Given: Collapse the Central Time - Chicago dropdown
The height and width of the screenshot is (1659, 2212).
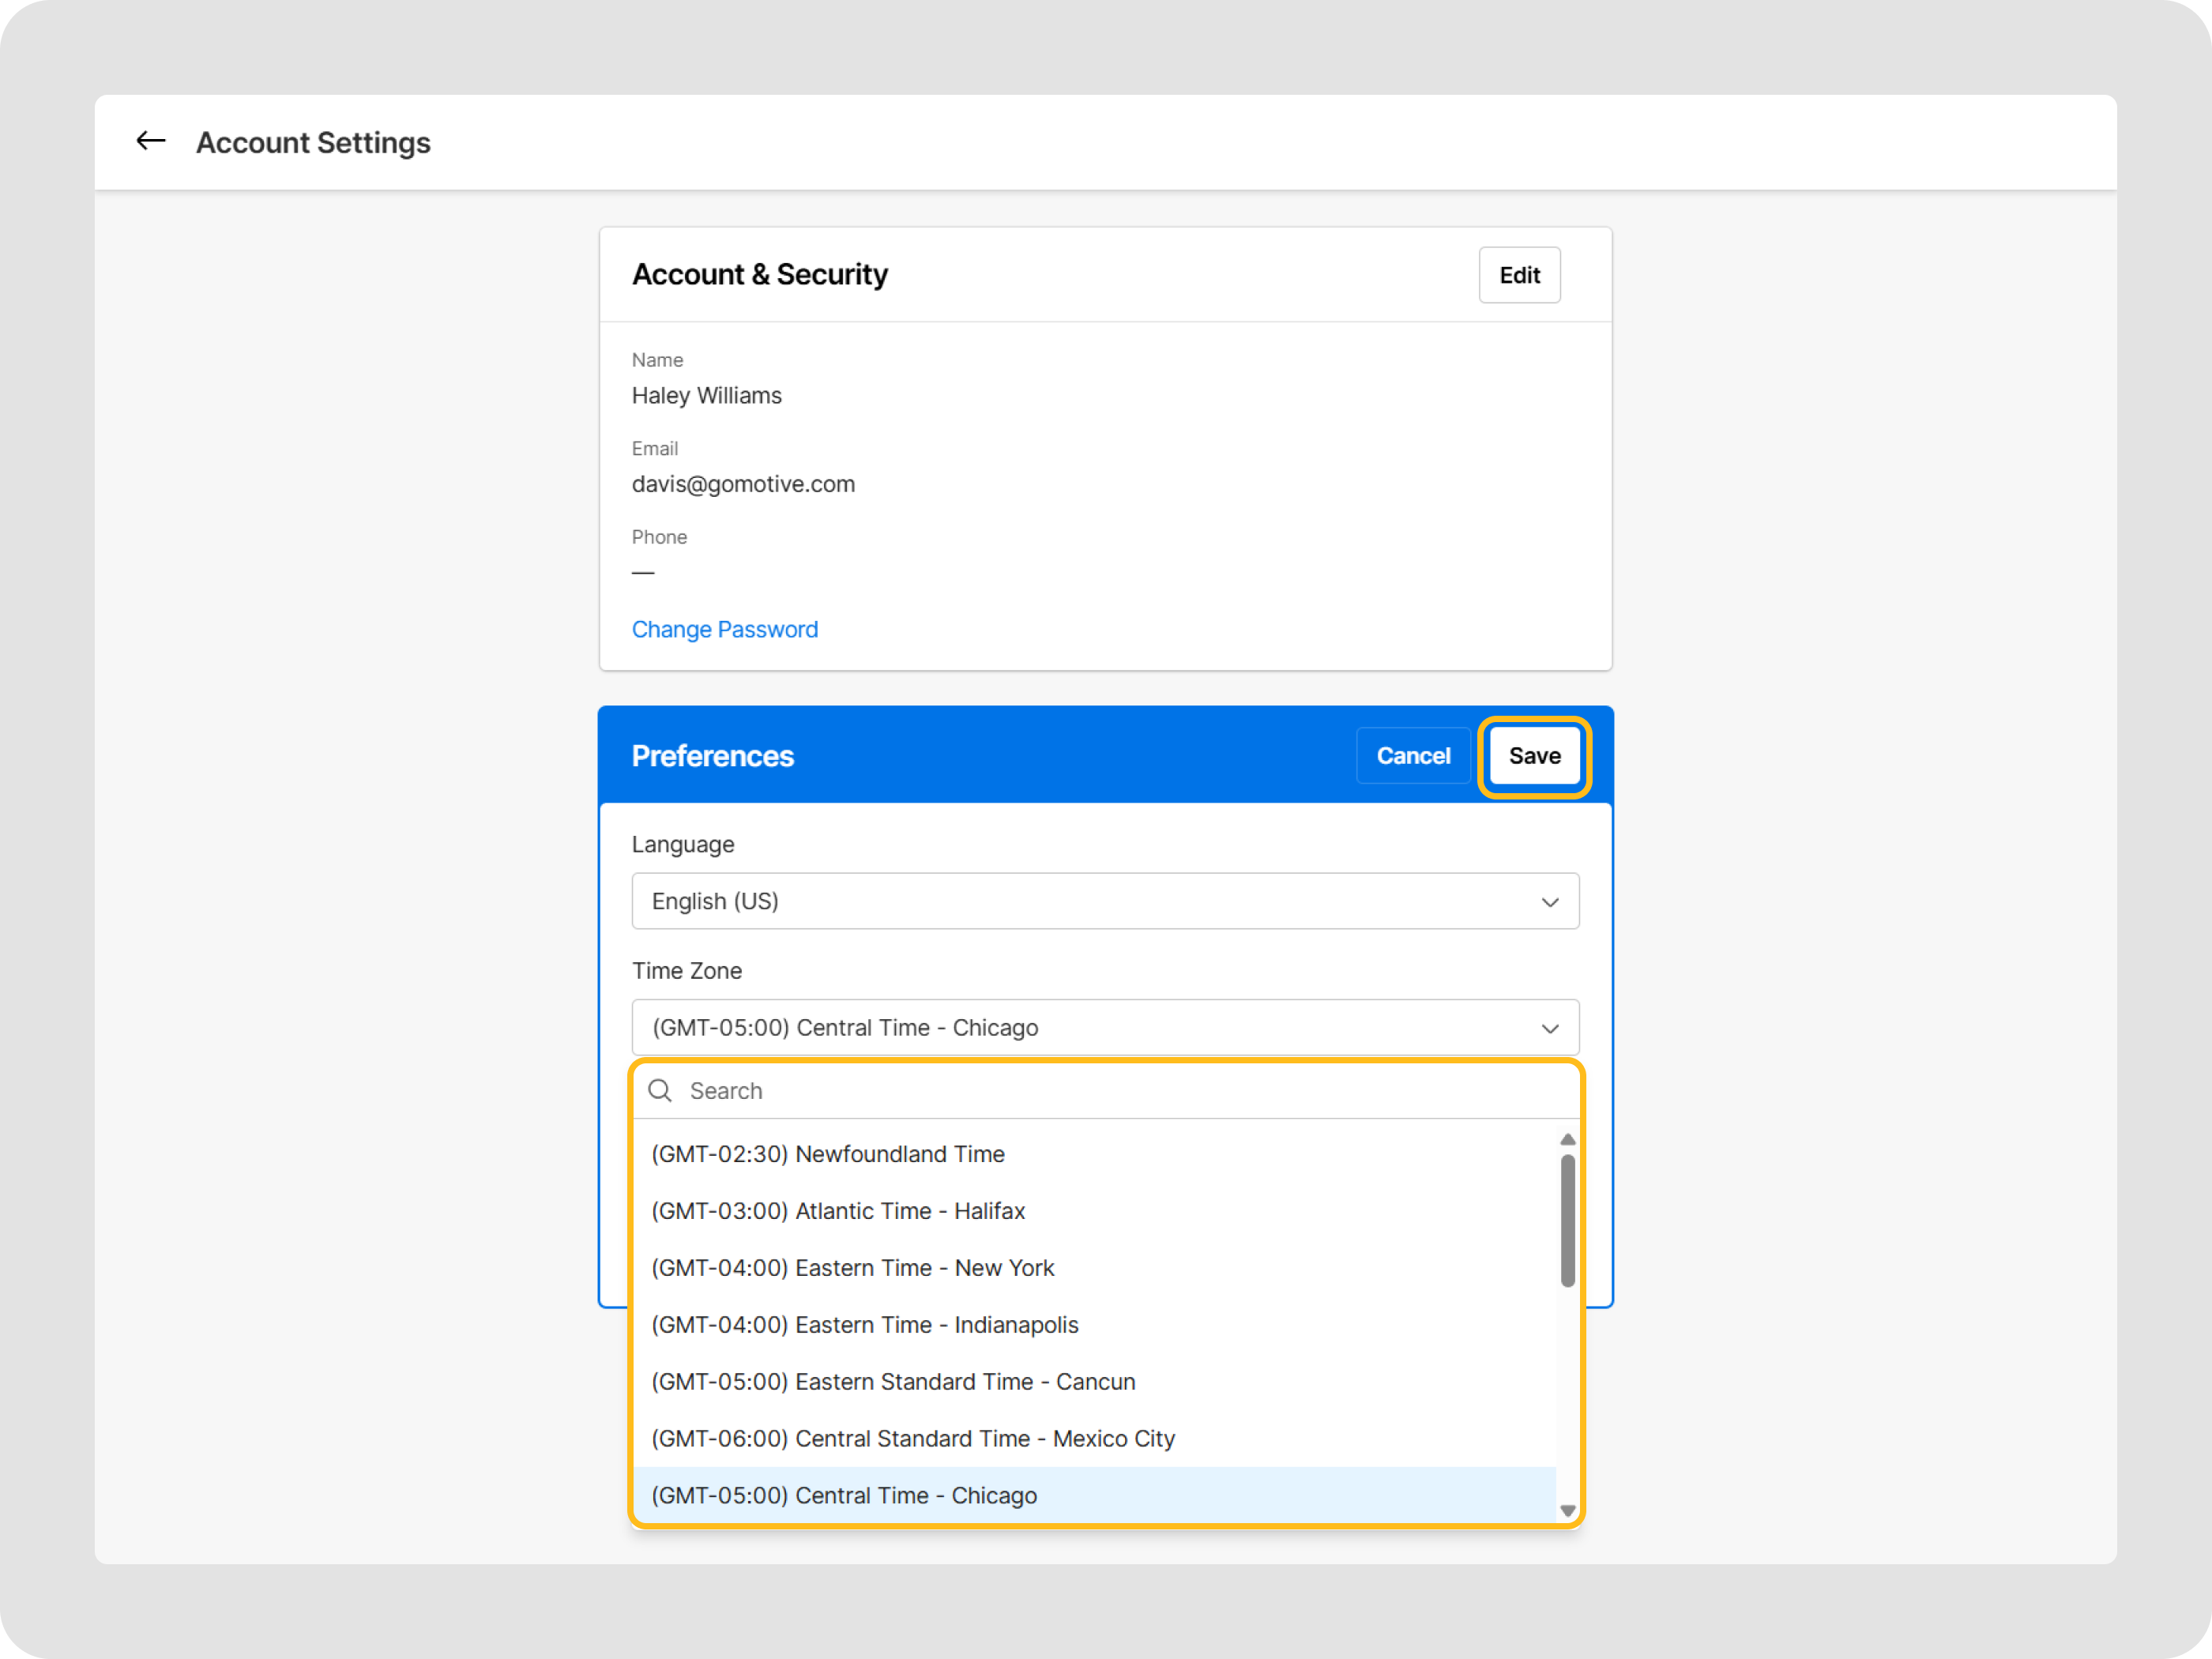Looking at the screenshot, I should click(1104, 1027).
